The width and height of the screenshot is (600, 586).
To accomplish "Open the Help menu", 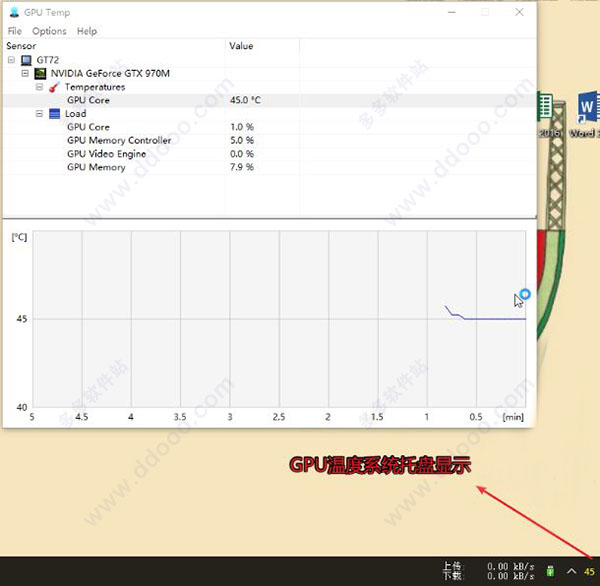I will pyautogui.click(x=87, y=31).
